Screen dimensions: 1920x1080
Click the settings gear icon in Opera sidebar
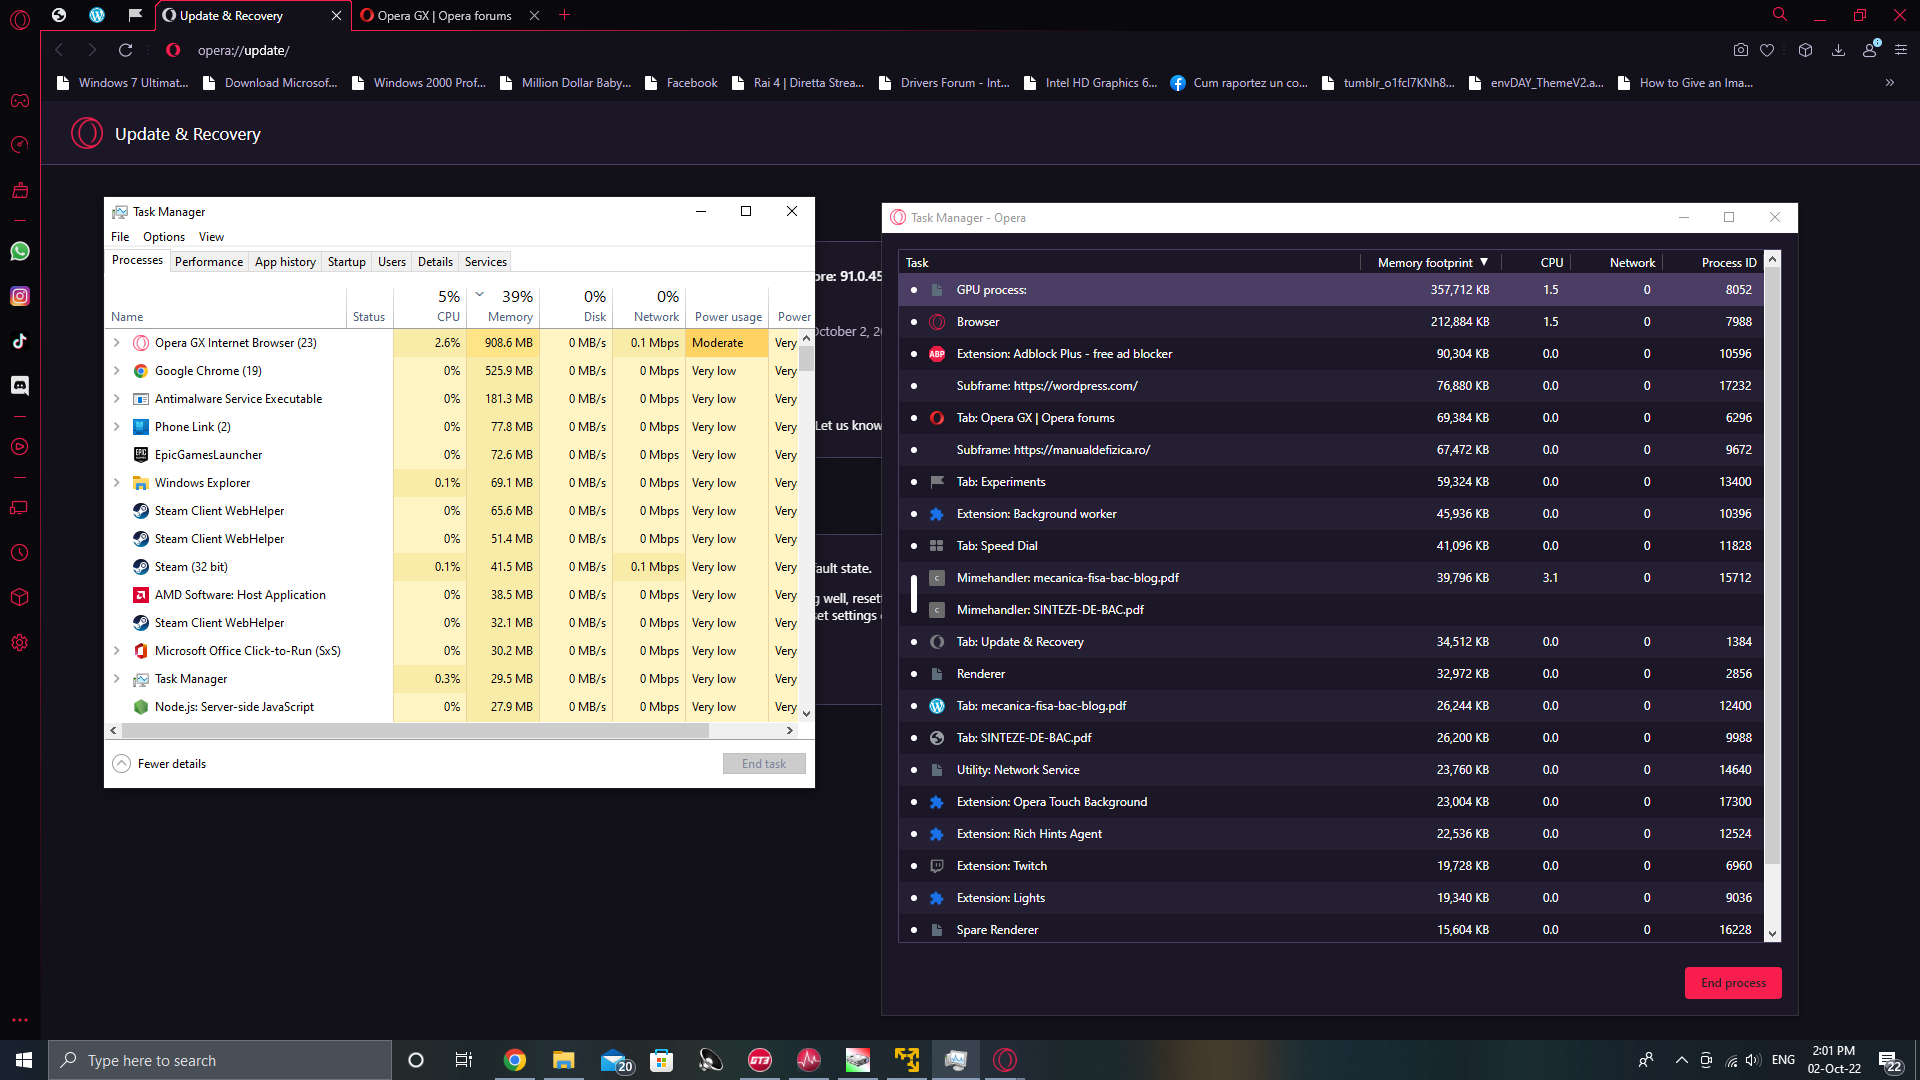coord(20,644)
